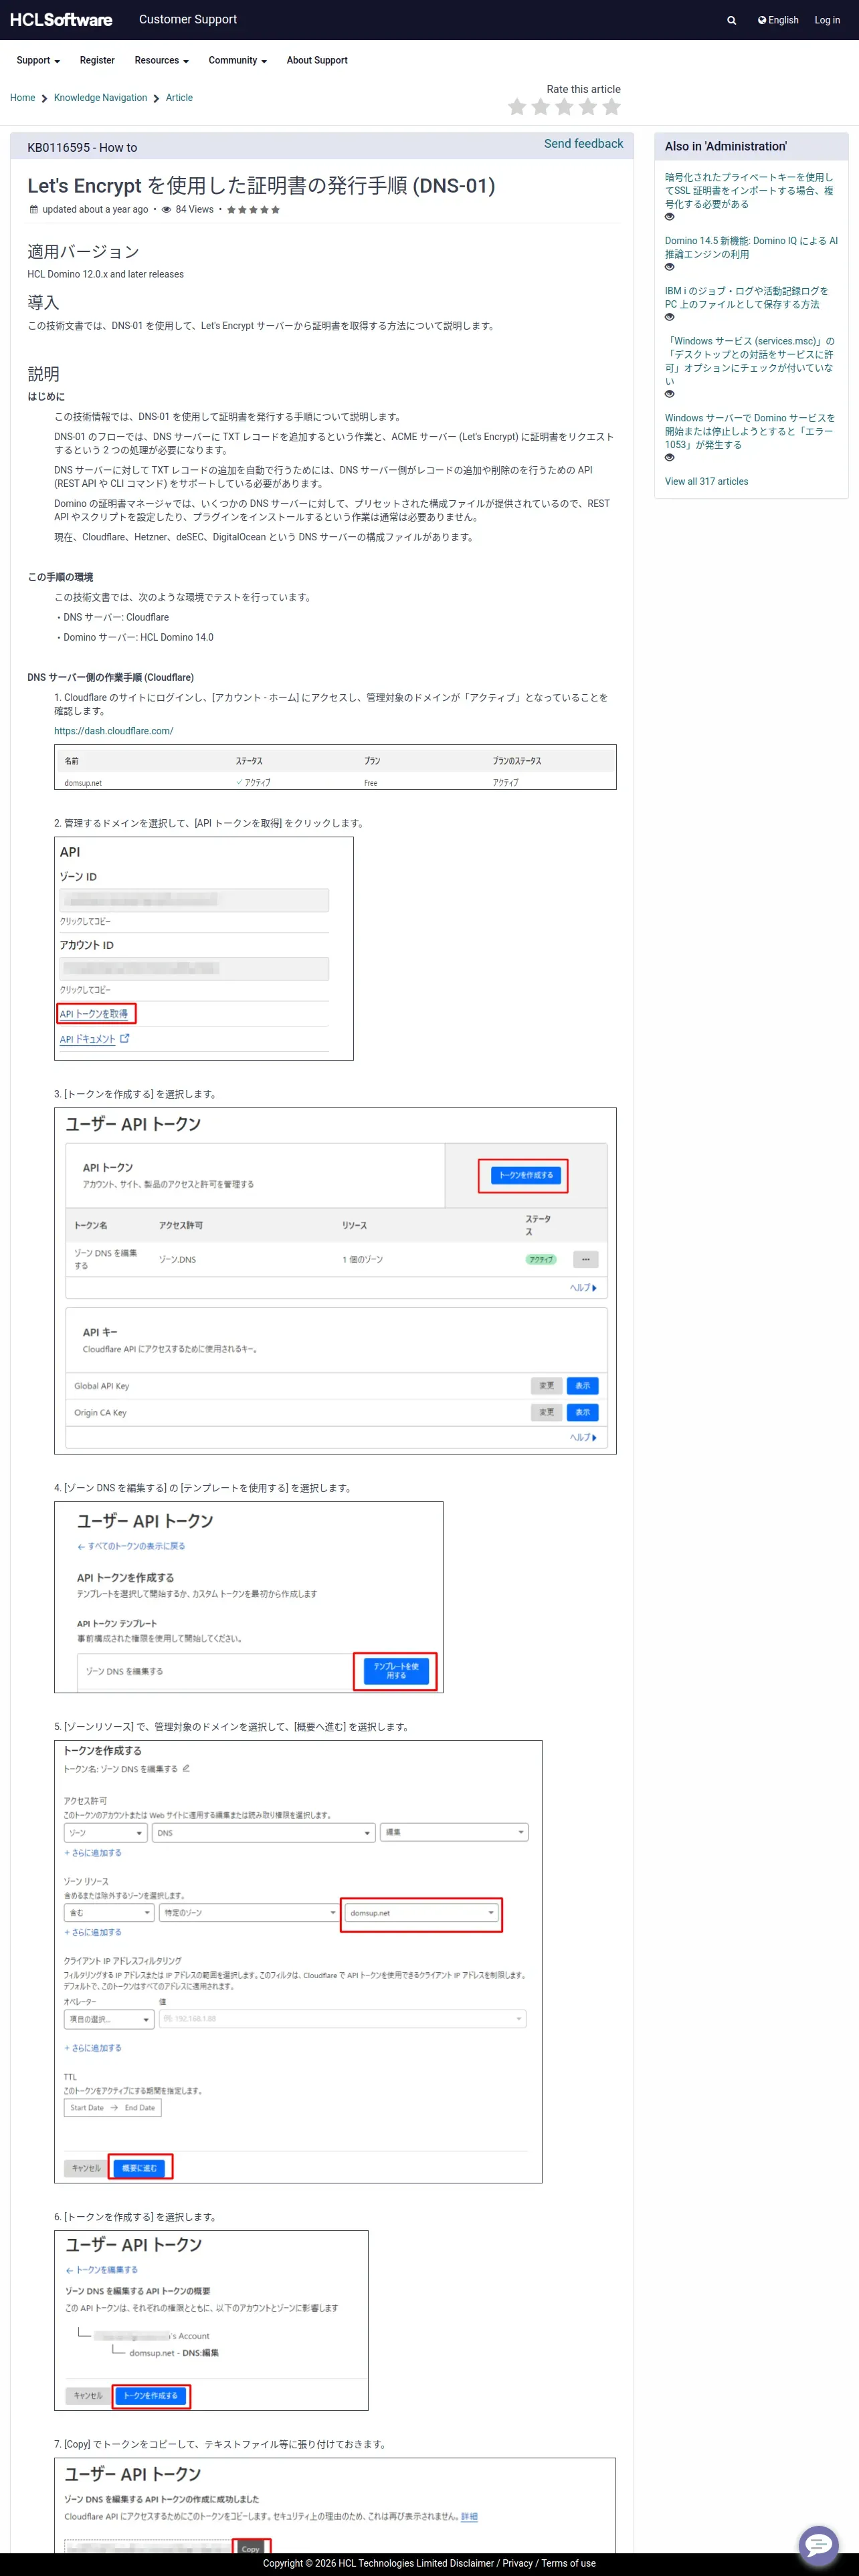This screenshot has width=859, height=2576.
Task: Open Domino 14.5 Domino IQ sidebar article
Action: coord(751,247)
